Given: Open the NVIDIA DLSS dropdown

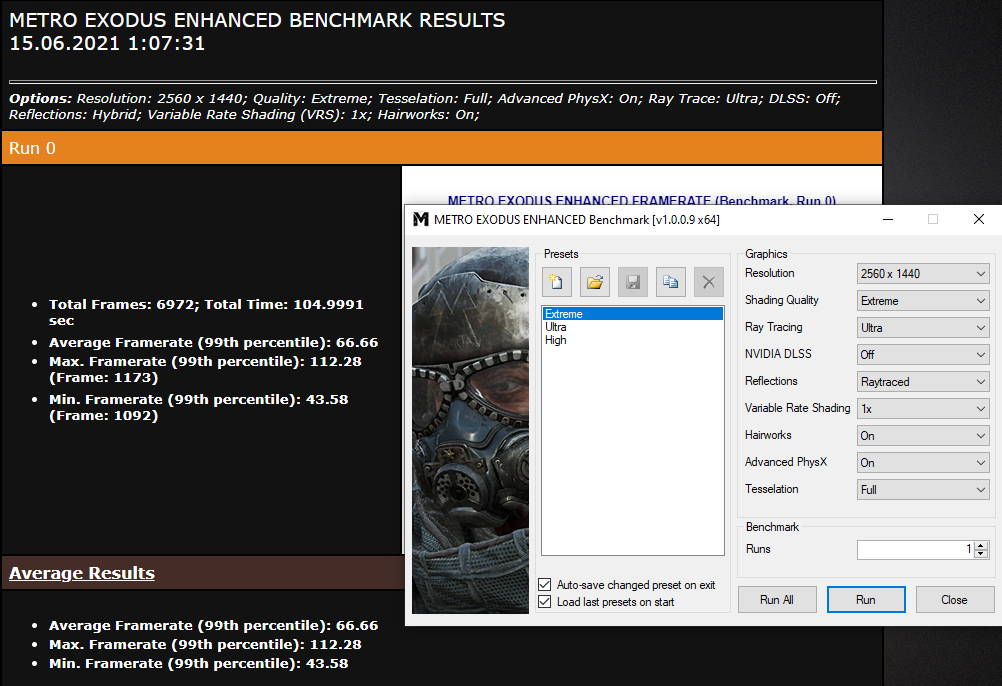Looking at the screenshot, I should coord(923,354).
